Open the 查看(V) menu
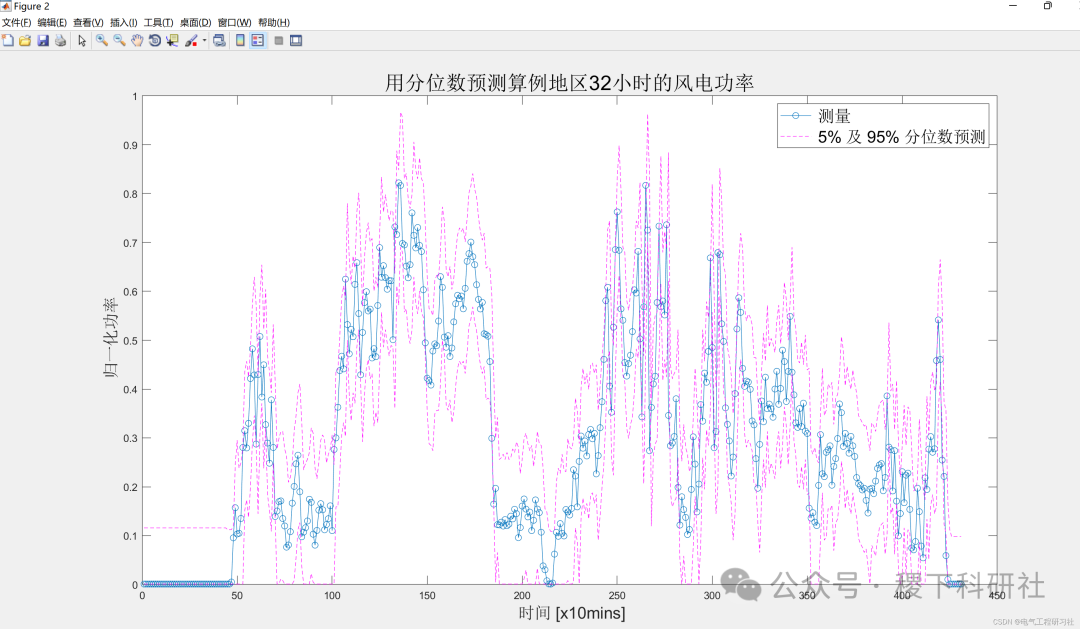Viewport: 1080px width, 629px height. click(88, 23)
